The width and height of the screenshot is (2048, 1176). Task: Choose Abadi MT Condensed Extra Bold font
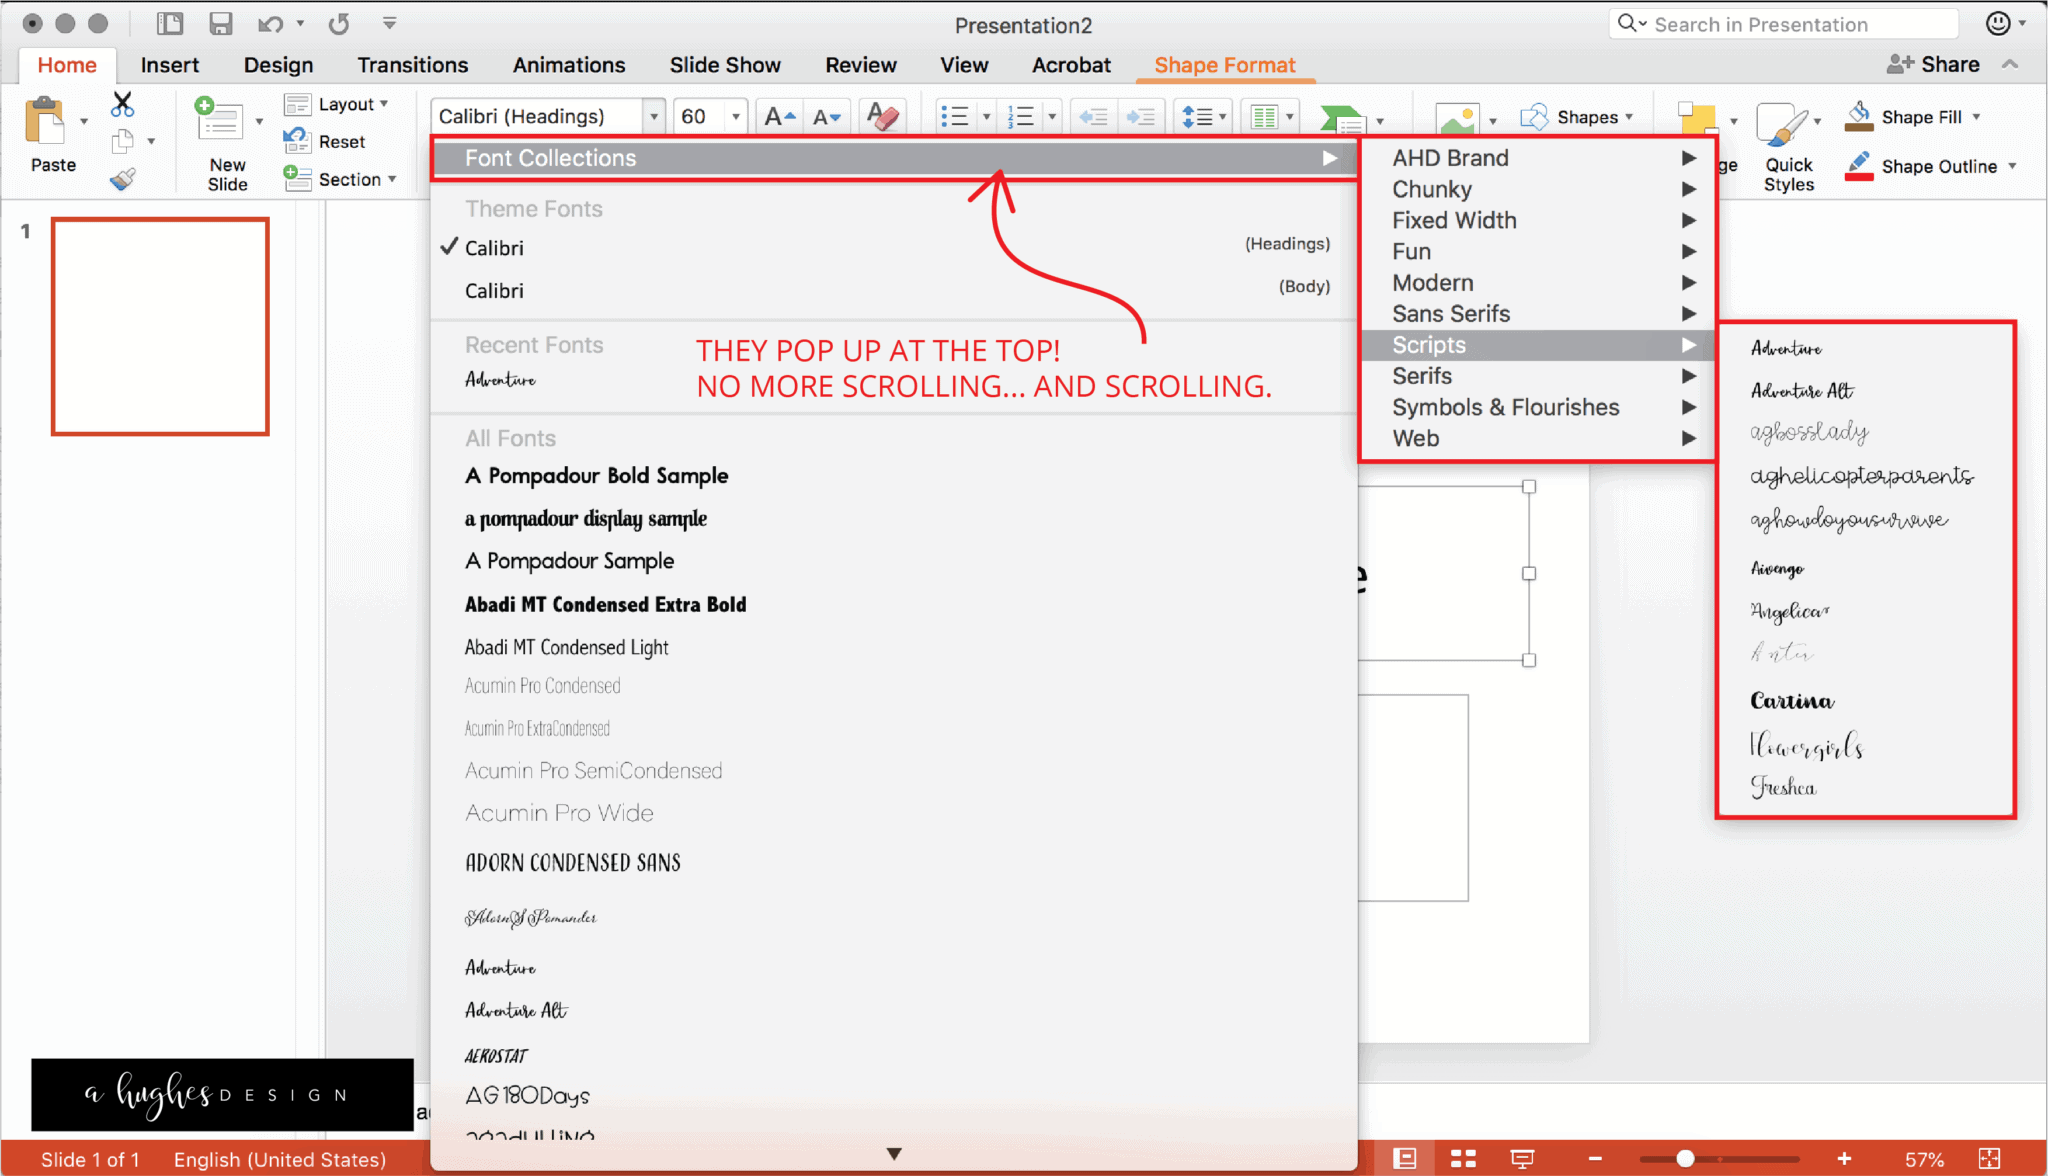click(x=605, y=604)
